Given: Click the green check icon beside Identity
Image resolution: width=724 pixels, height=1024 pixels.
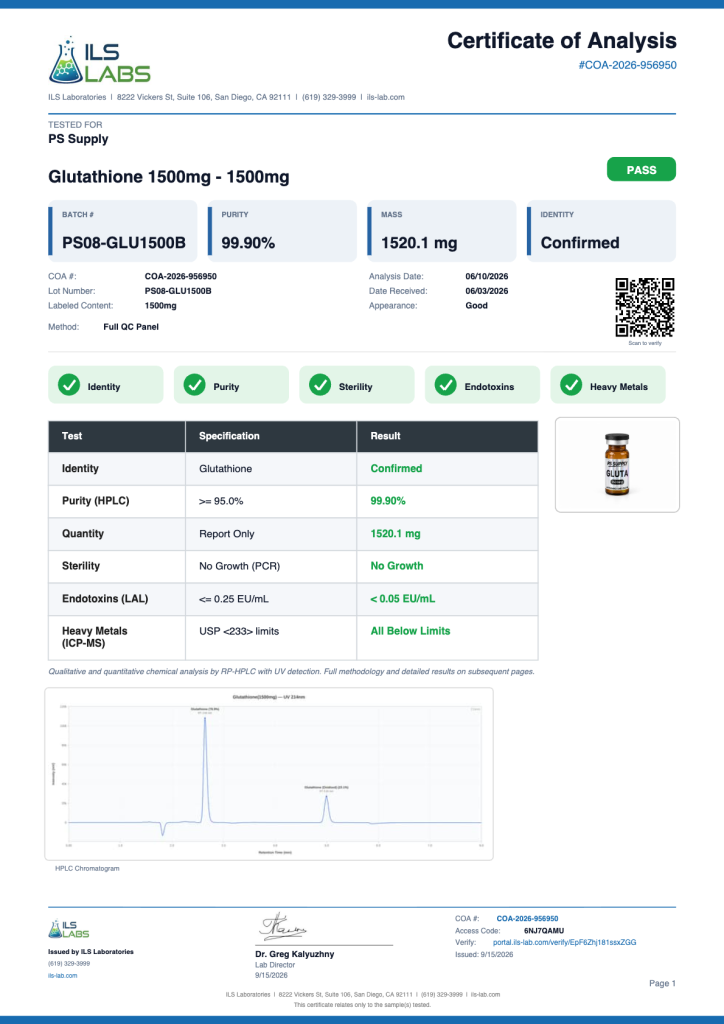Looking at the screenshot, I should pos(69,385).
